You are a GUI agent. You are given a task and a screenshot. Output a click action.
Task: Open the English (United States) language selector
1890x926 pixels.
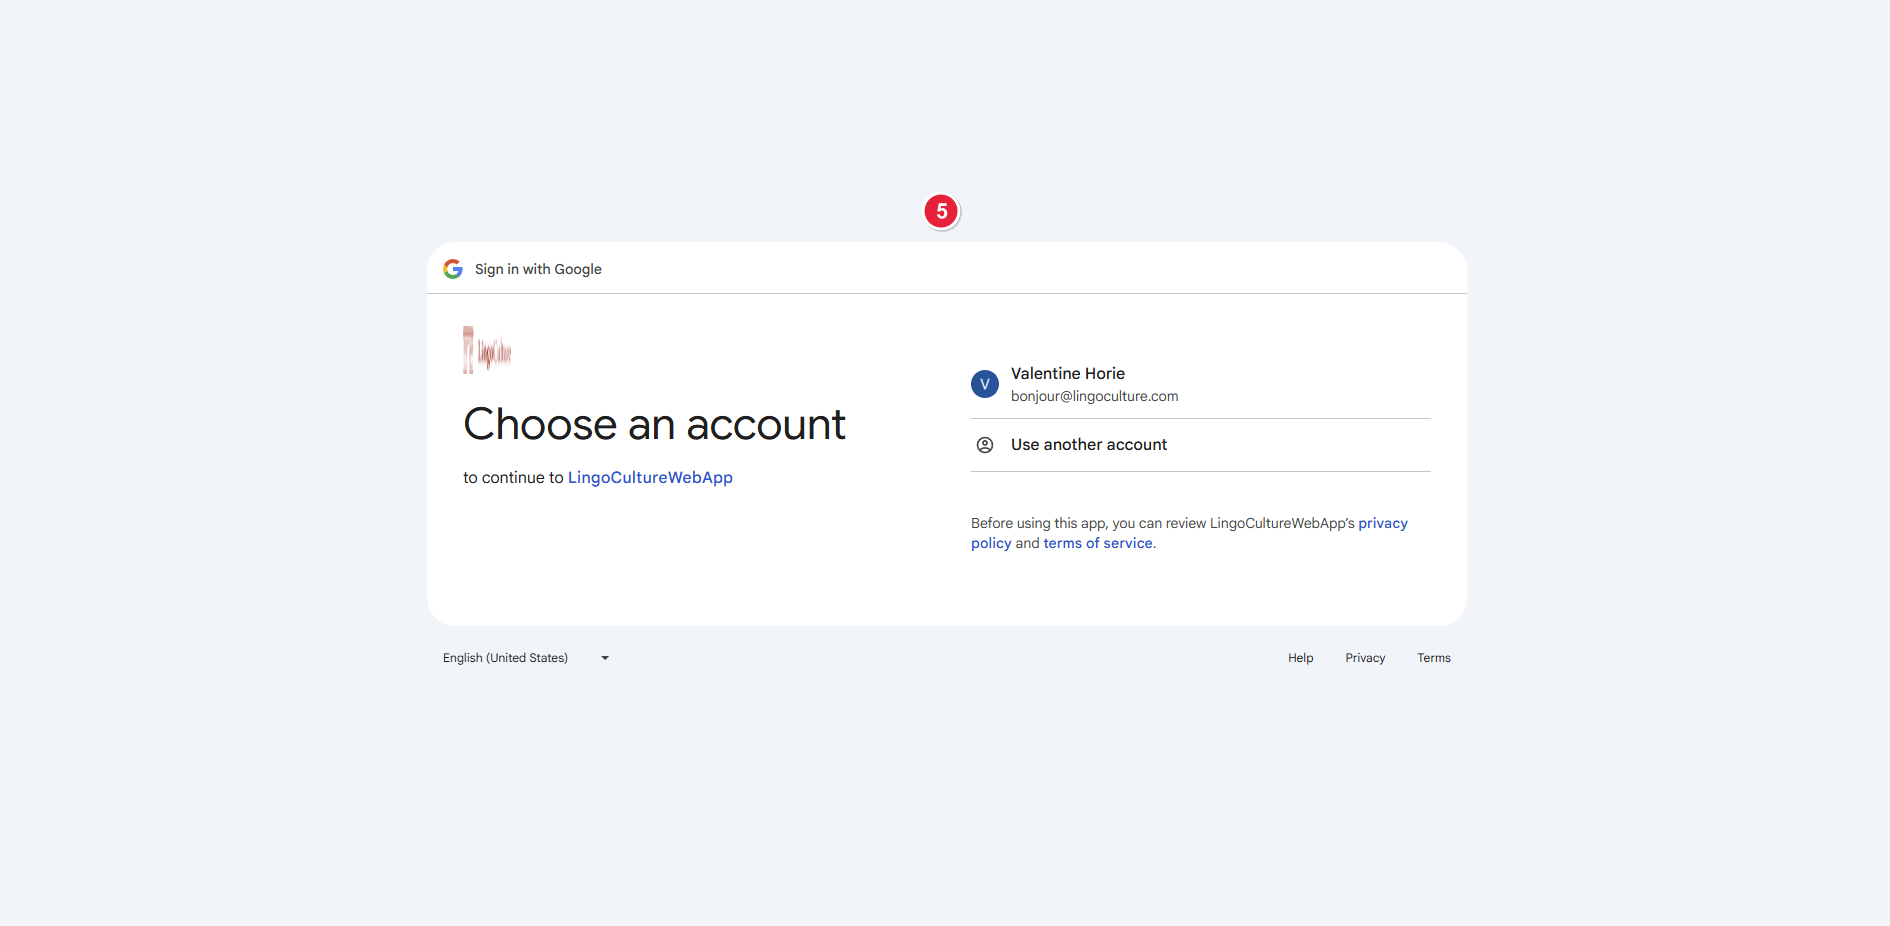pos(506,658)
